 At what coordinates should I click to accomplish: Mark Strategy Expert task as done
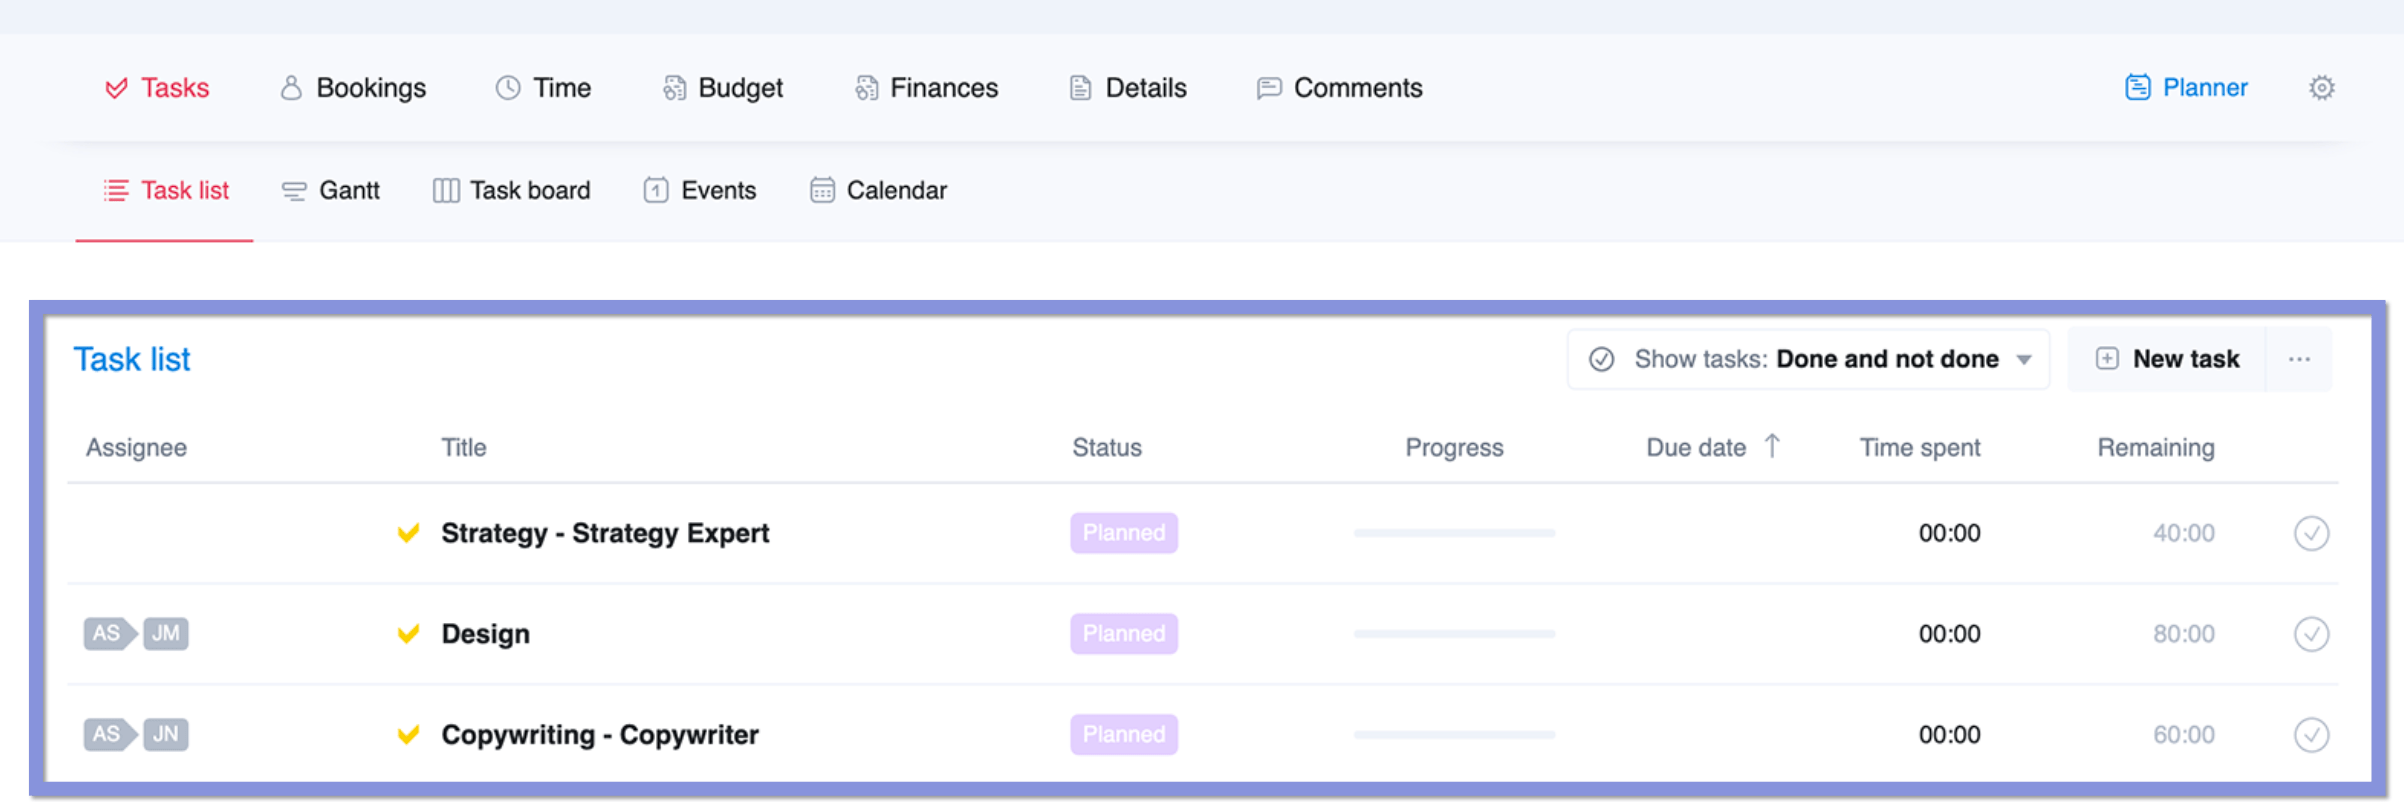click(2310, 534)
